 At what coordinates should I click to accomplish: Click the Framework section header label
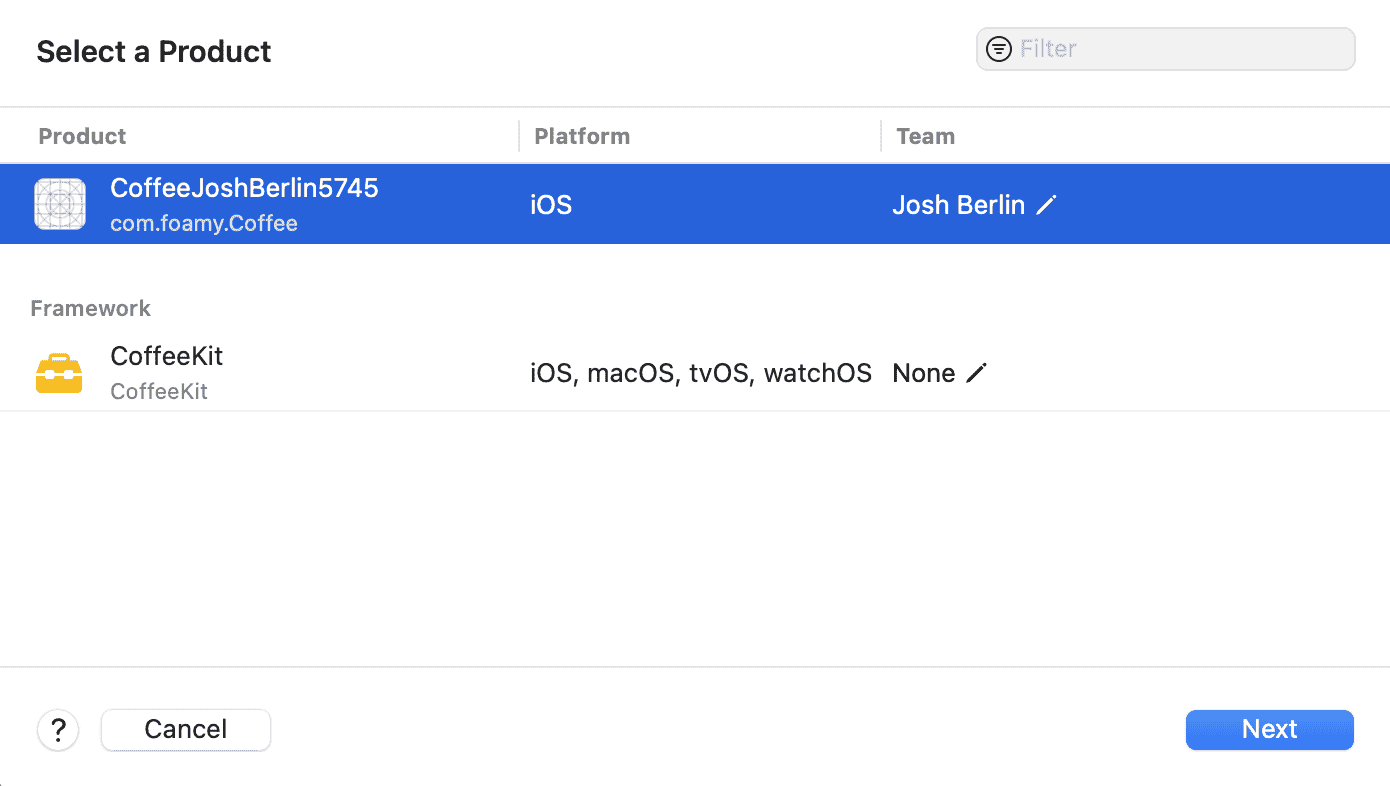90,308
